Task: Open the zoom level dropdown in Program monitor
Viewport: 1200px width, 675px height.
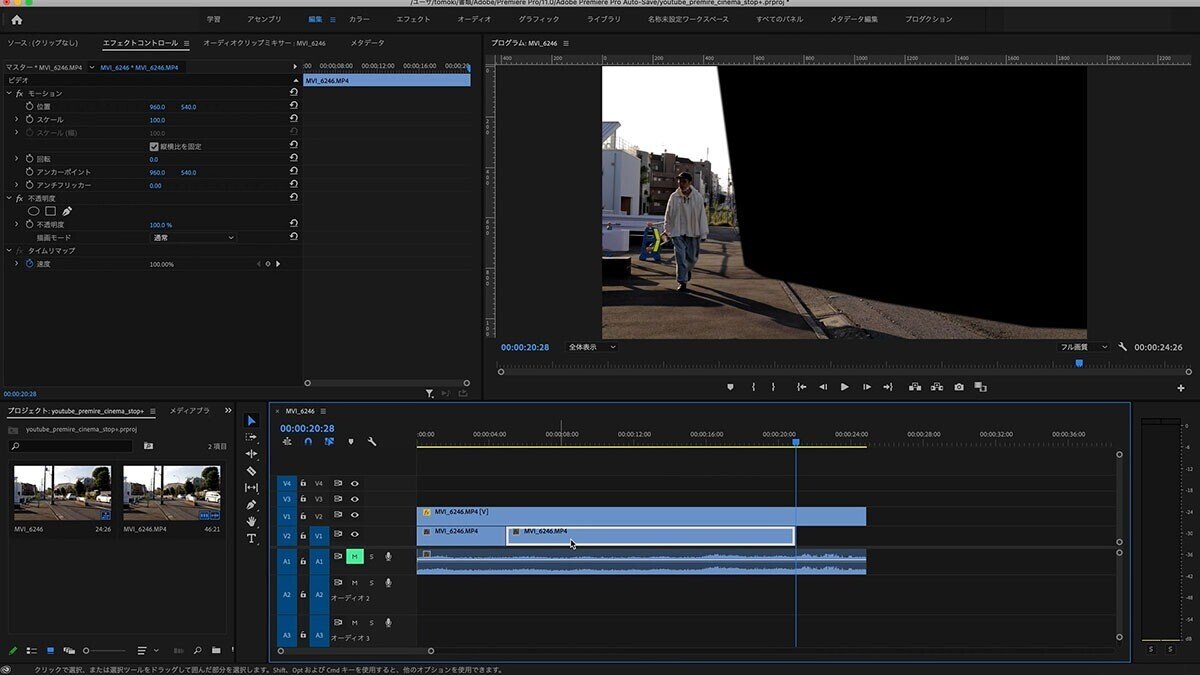Action: [591, 347]
